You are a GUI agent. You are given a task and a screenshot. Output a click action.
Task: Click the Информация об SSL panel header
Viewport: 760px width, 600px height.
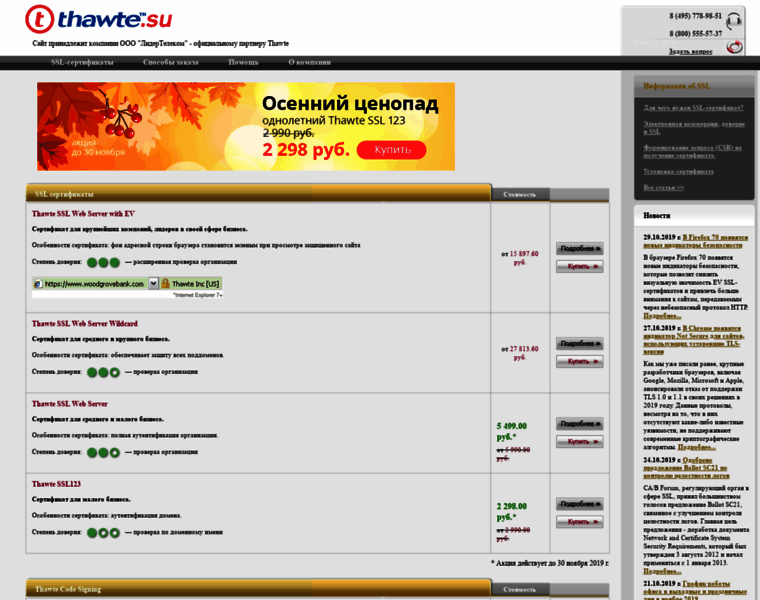(694, 86)
